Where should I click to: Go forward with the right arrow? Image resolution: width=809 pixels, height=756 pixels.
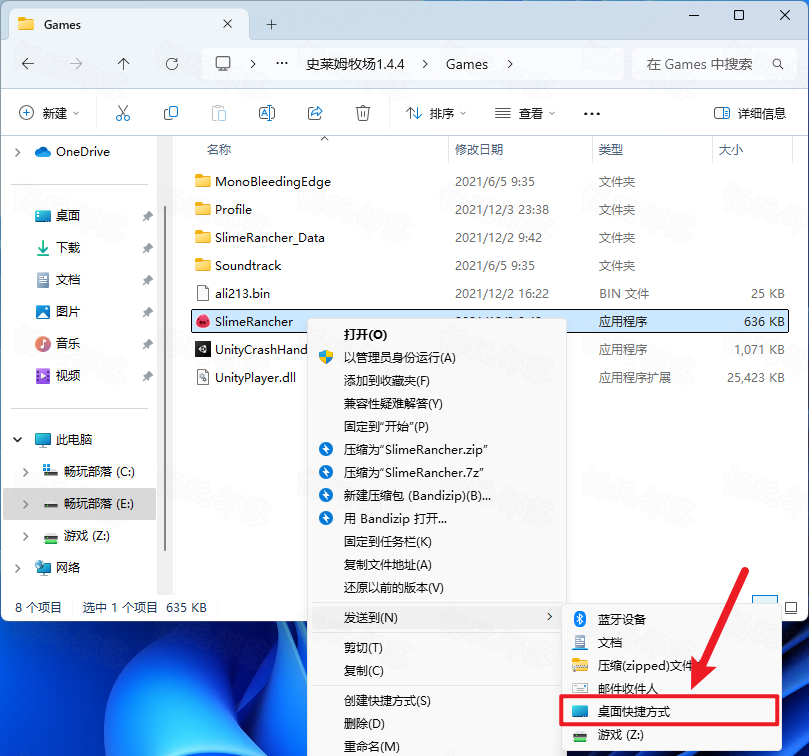[x=76, y=64]
